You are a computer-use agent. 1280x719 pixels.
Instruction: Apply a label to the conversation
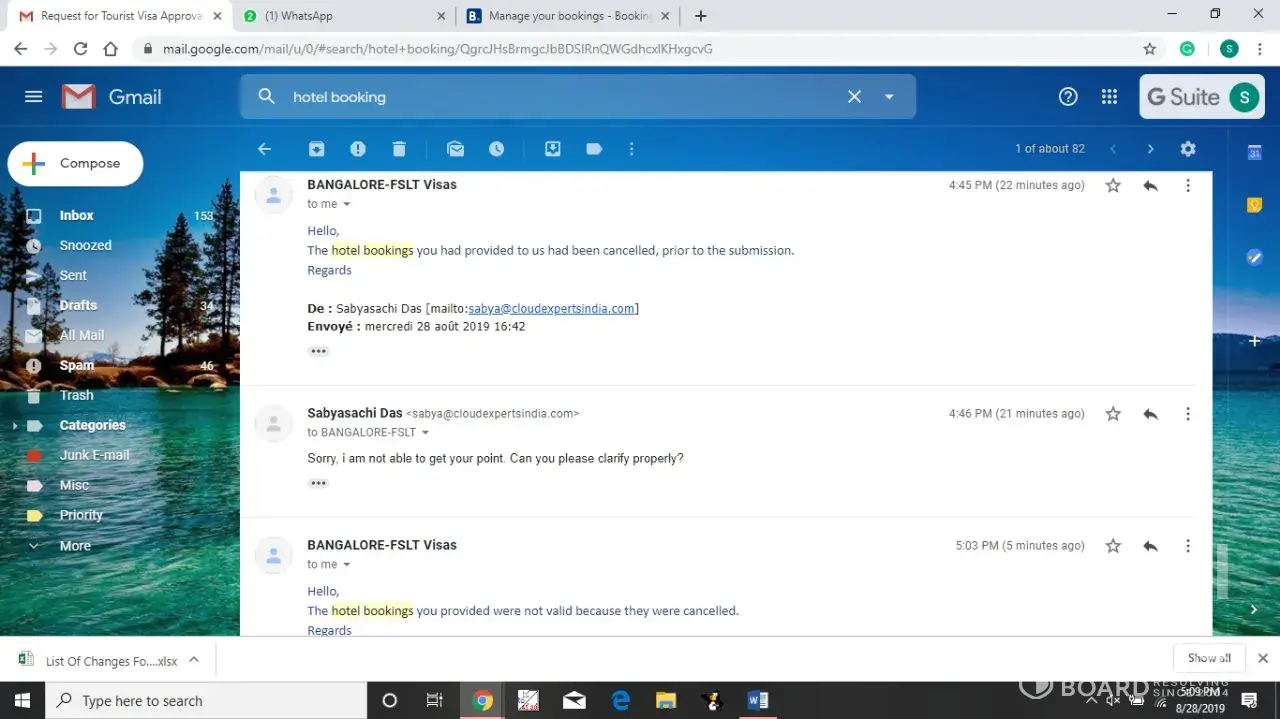[x=594, y=149]
